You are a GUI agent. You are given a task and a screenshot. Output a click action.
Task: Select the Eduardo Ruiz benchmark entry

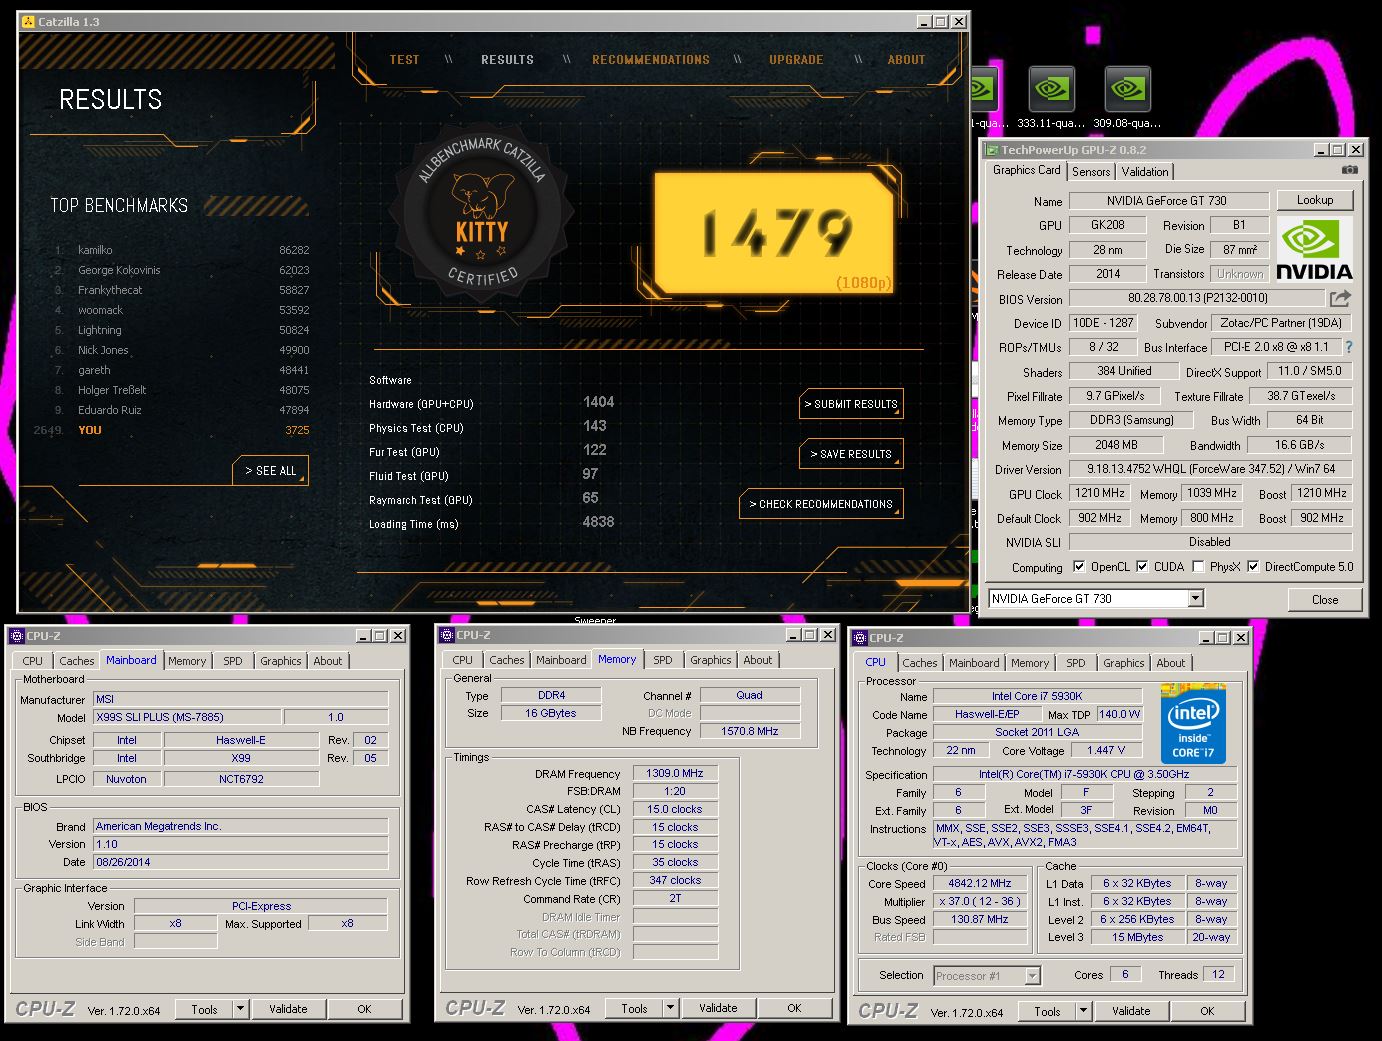click(182, 410)
